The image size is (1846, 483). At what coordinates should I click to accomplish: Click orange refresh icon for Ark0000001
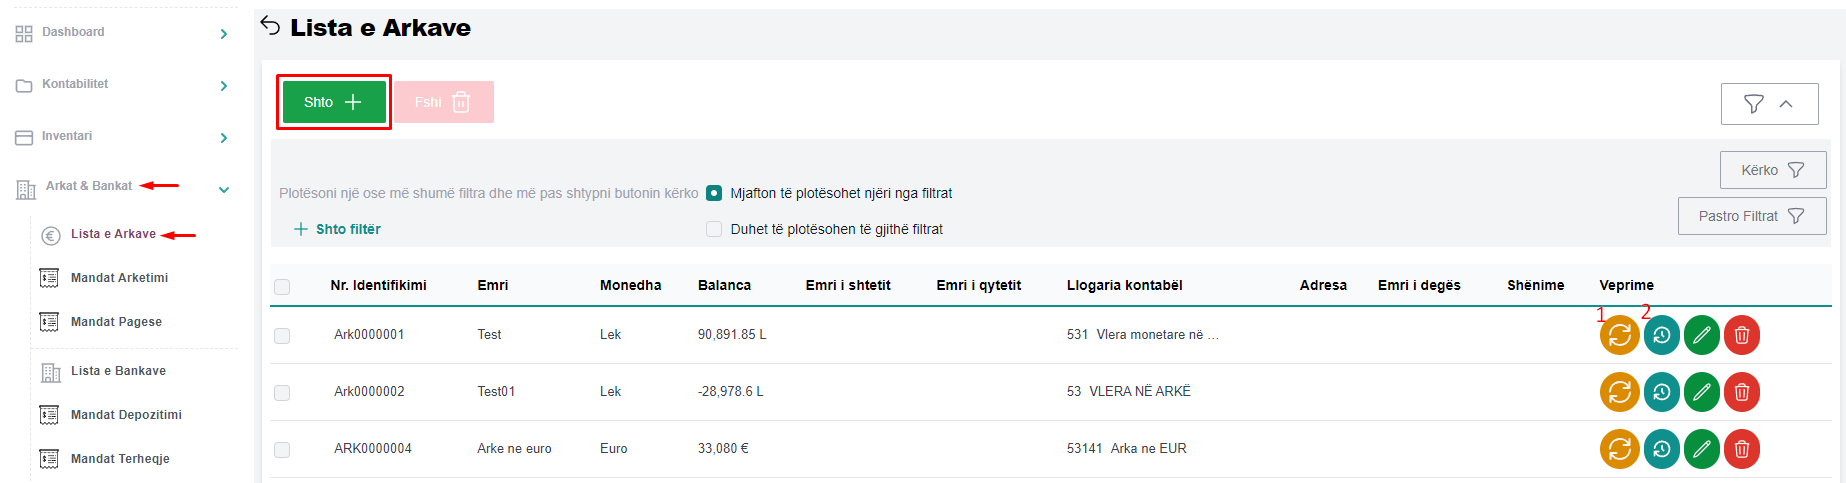(x=1619, y=336)
